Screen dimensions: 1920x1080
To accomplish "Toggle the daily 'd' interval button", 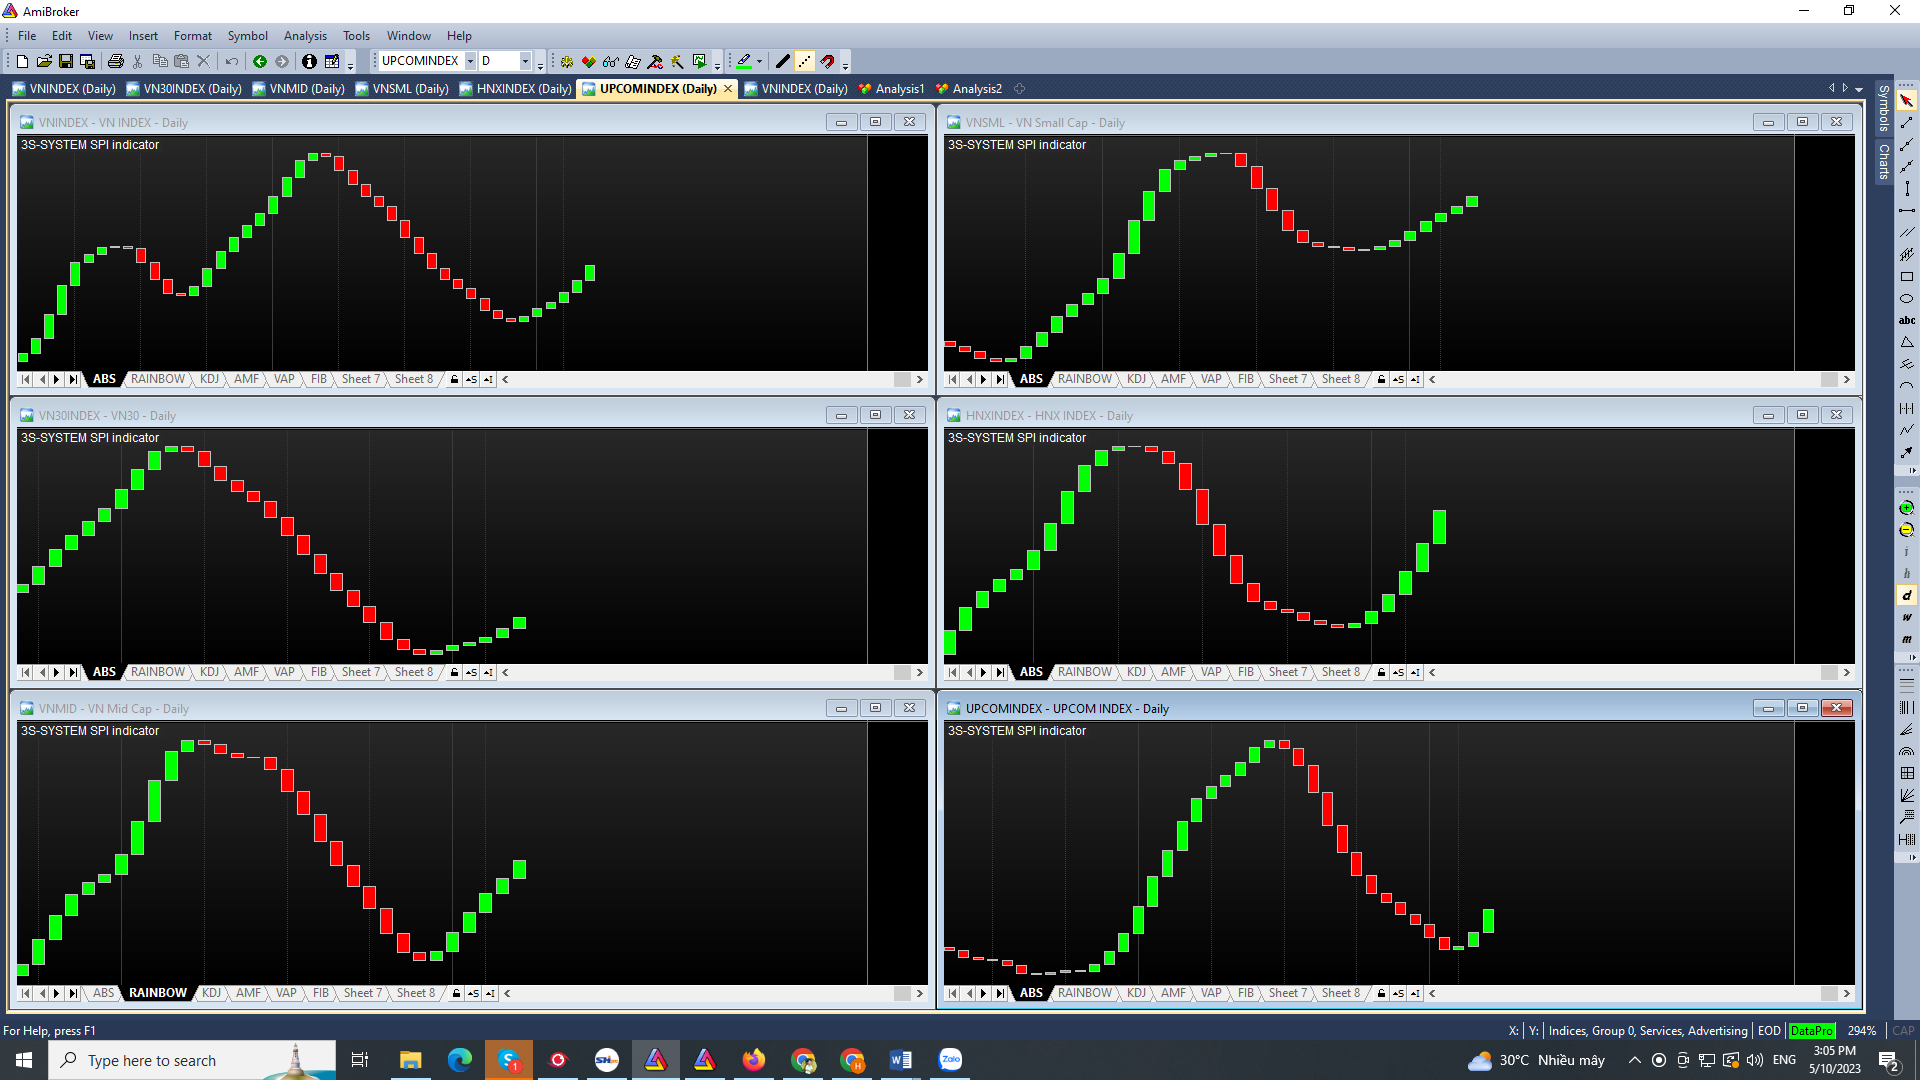I will tap(1906, 596).
